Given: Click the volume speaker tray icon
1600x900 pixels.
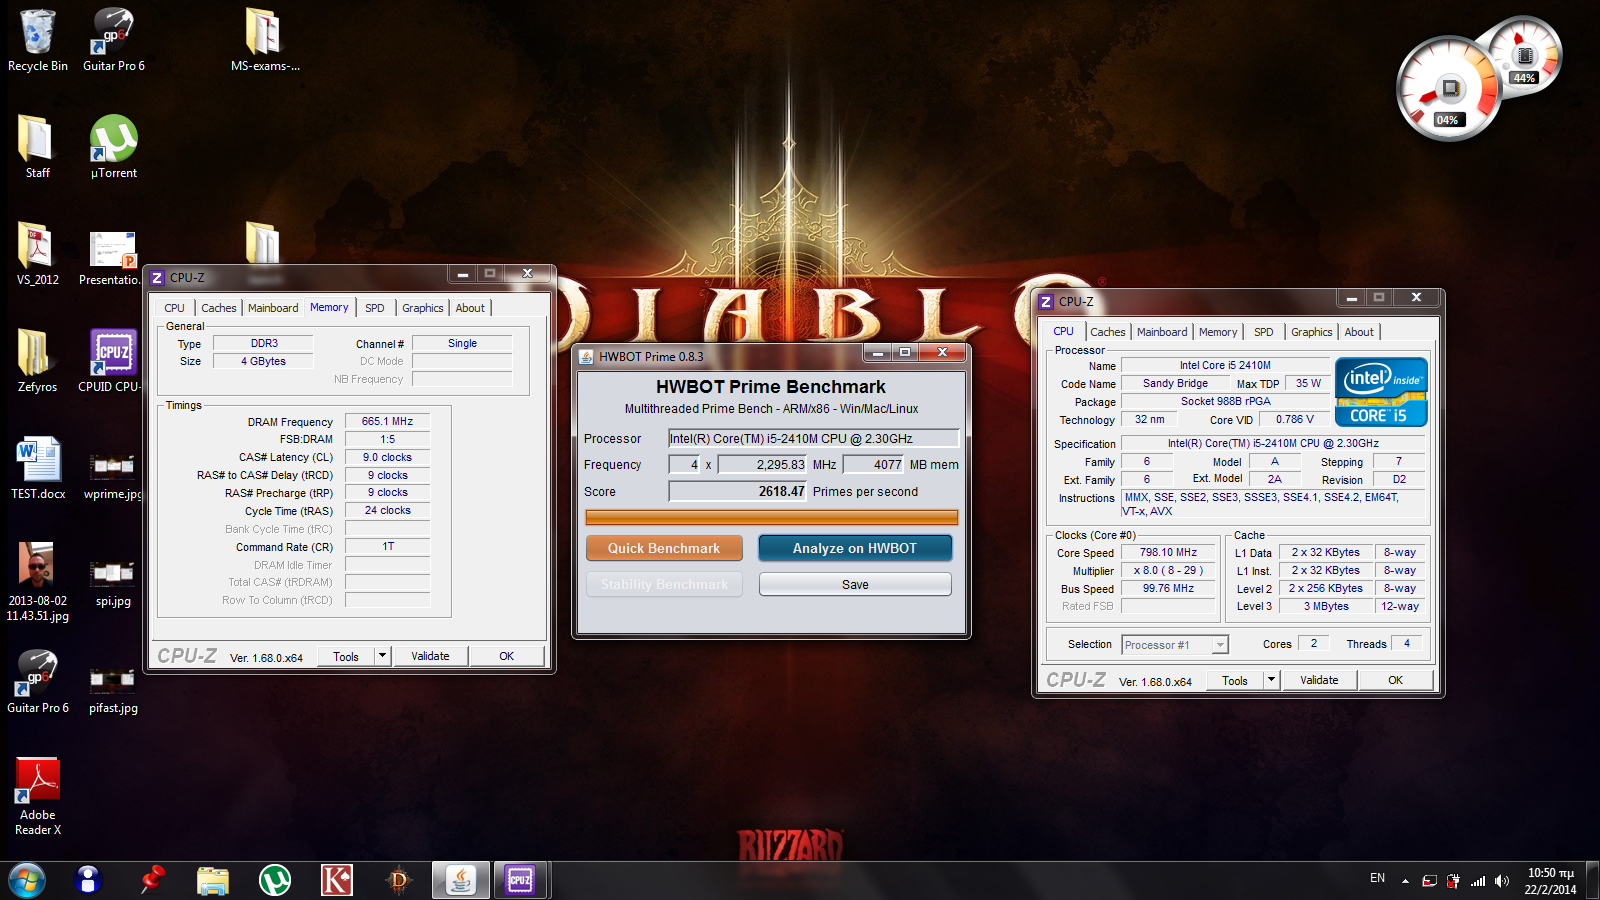Looking at the screenshot, I should [1501, 881].
